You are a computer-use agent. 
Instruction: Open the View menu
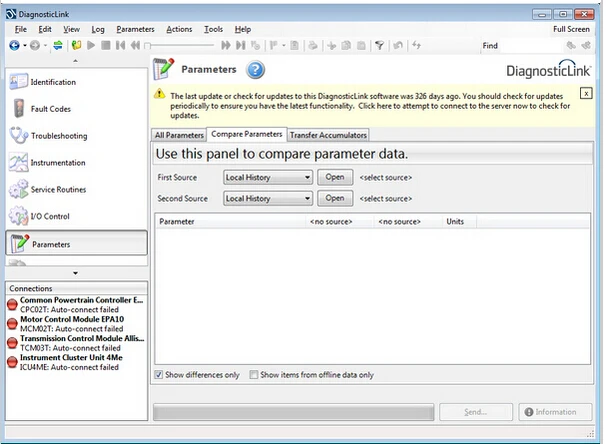(71, 29)
